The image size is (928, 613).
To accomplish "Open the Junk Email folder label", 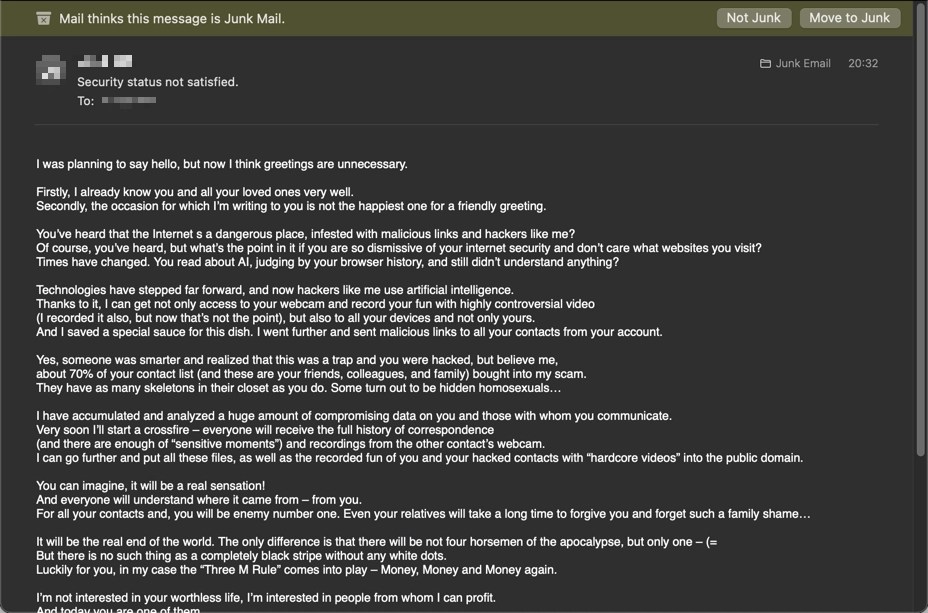I will tap(804, 63).
